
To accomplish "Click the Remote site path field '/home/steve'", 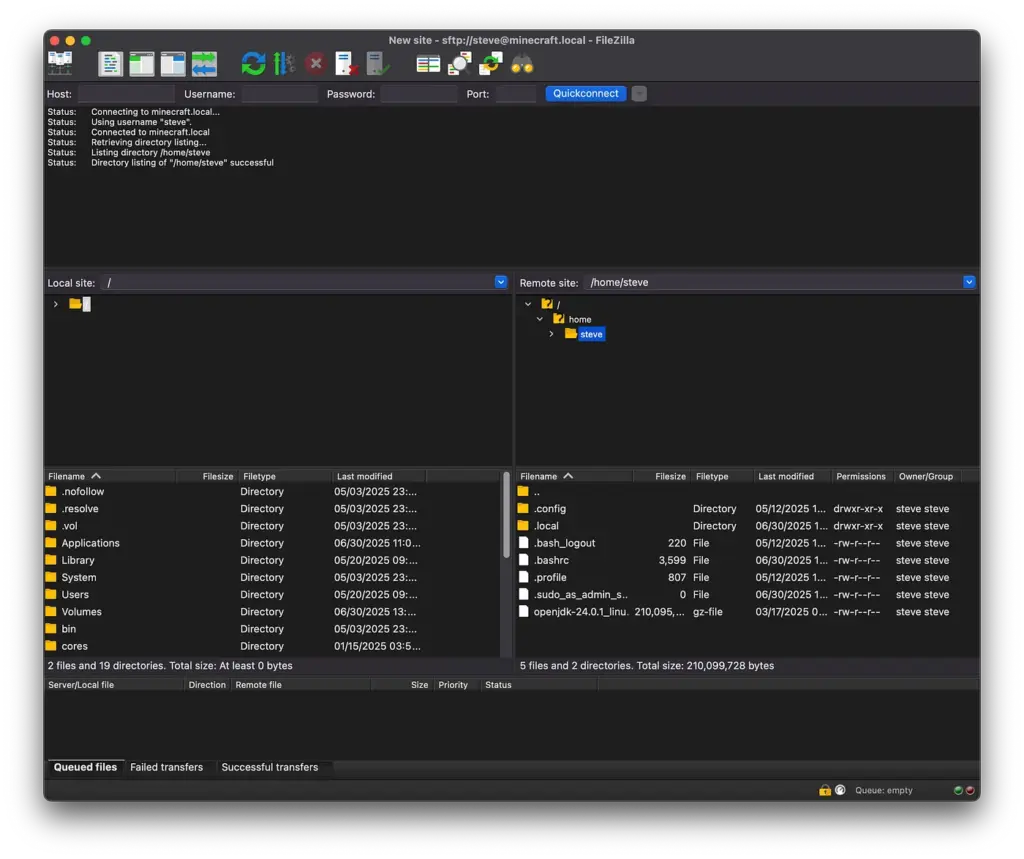I will pos(773,282).
